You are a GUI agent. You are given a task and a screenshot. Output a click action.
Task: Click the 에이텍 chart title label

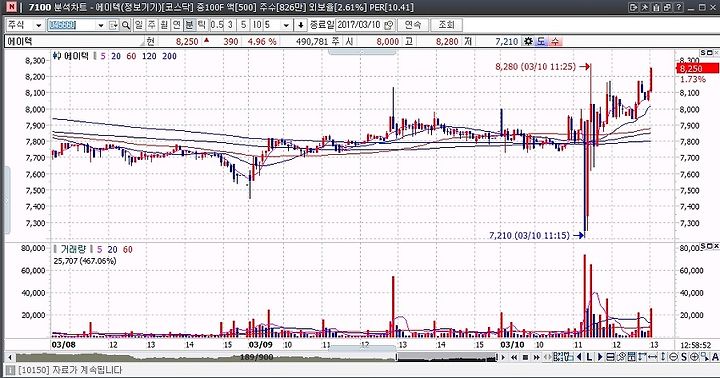click(76, 56)
